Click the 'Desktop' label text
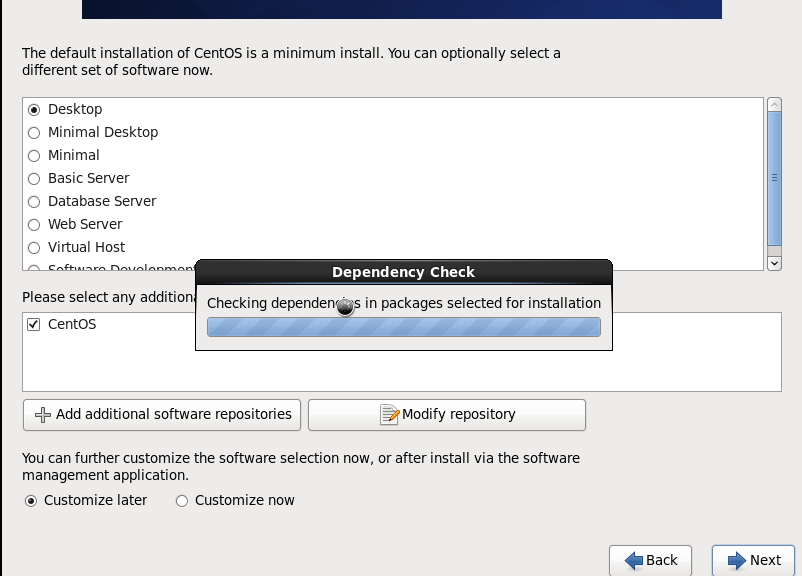This screenshot has height=576, width=802. coord(75,109)
